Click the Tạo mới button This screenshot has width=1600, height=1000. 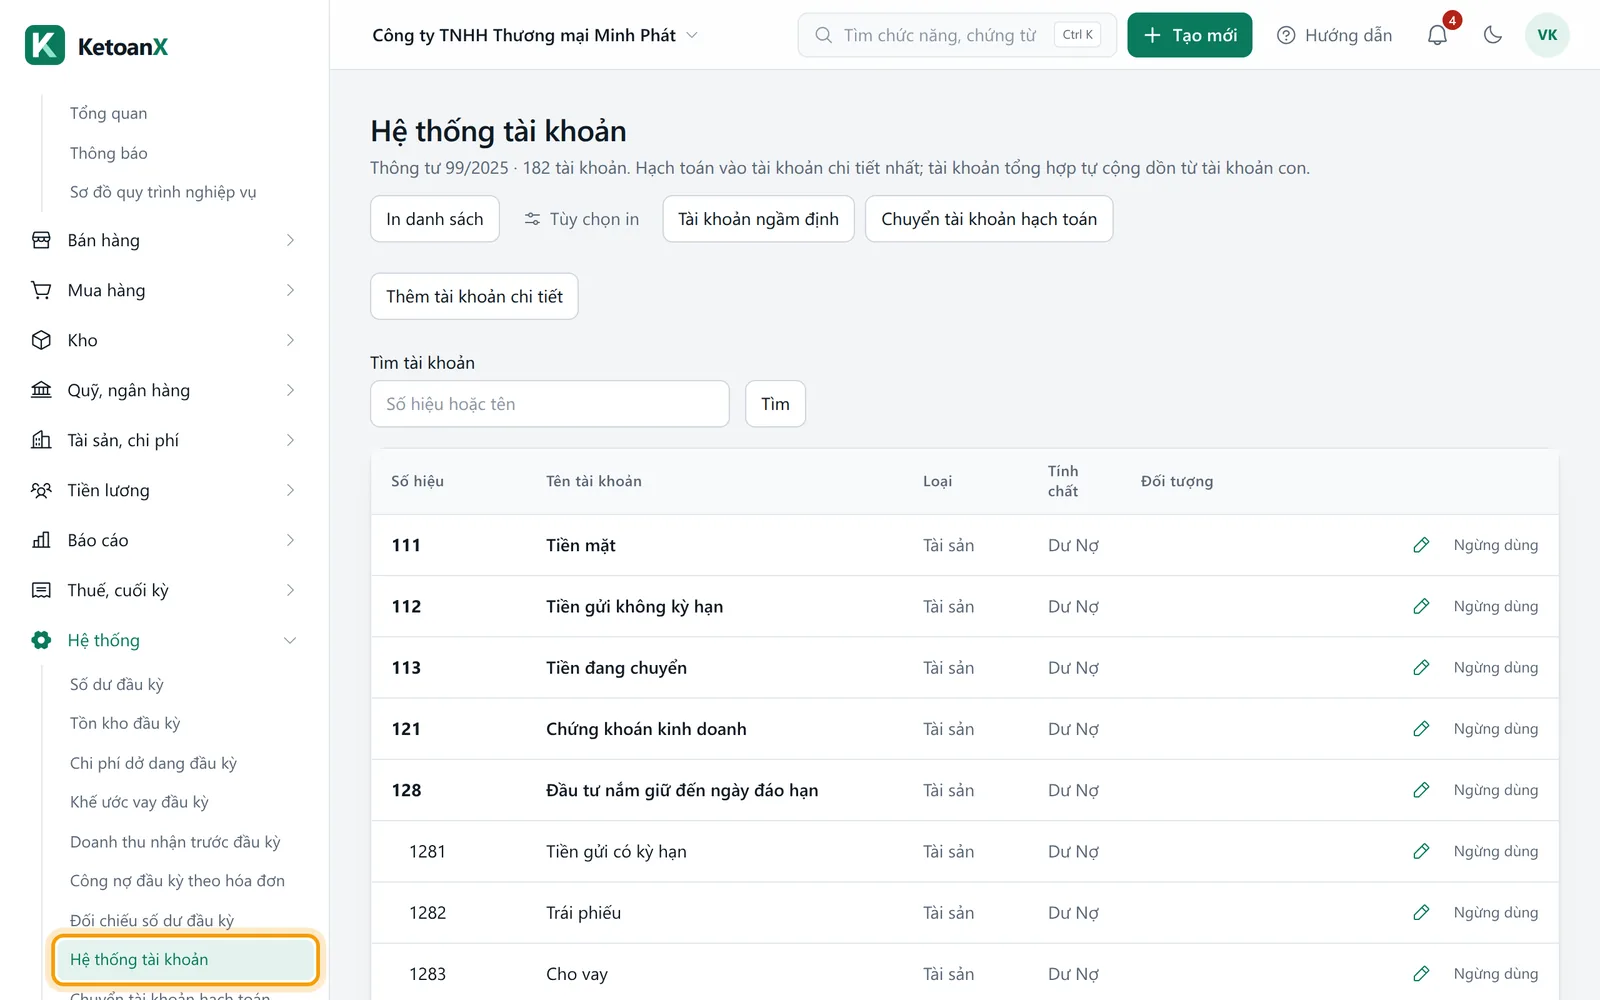pos(1190,35)
